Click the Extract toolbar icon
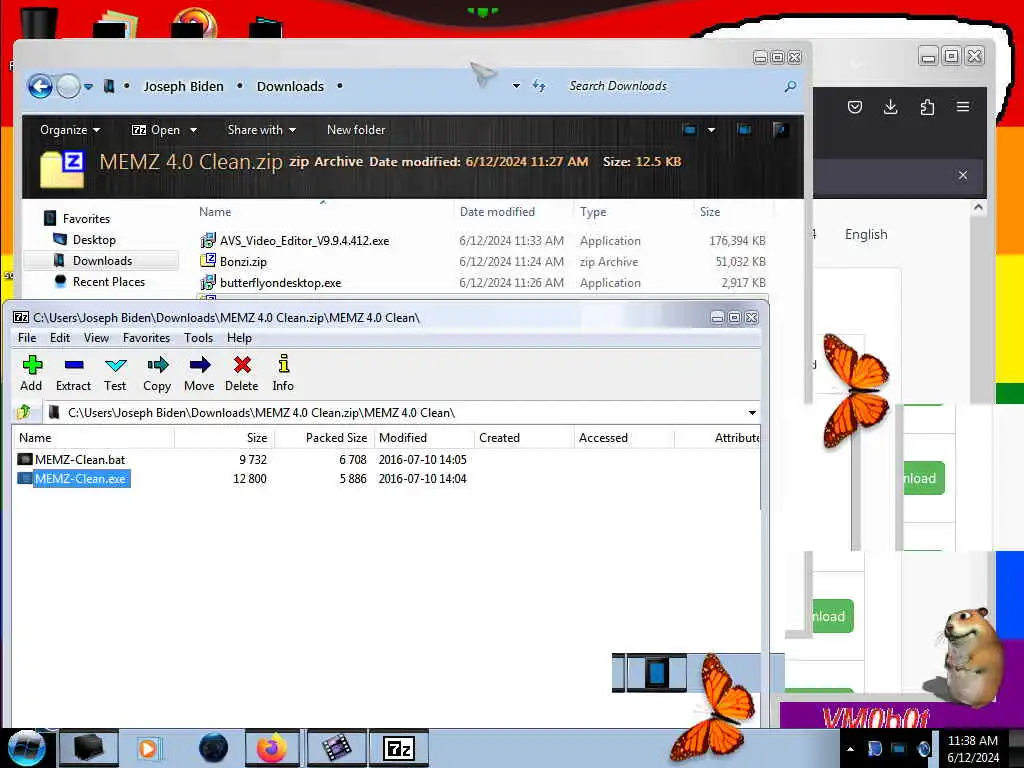This screenshot has width=1024, height=768. point(73,374)
